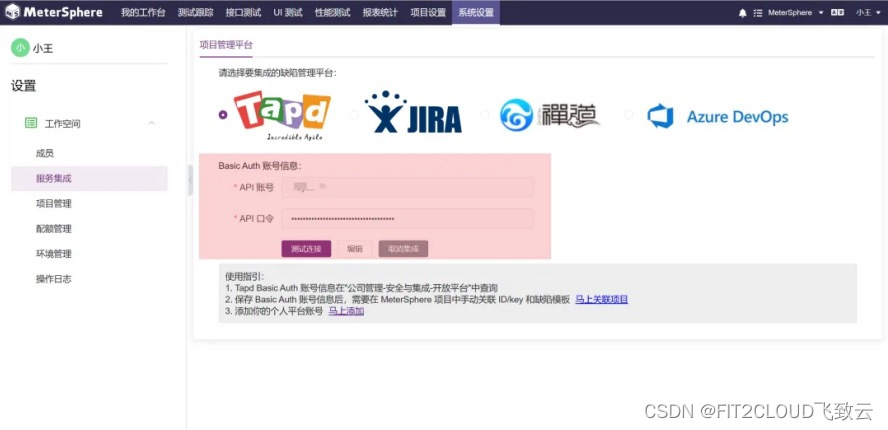Click the 测试连接 button
The image size is (888, 430).
click(x=306, y=249)
